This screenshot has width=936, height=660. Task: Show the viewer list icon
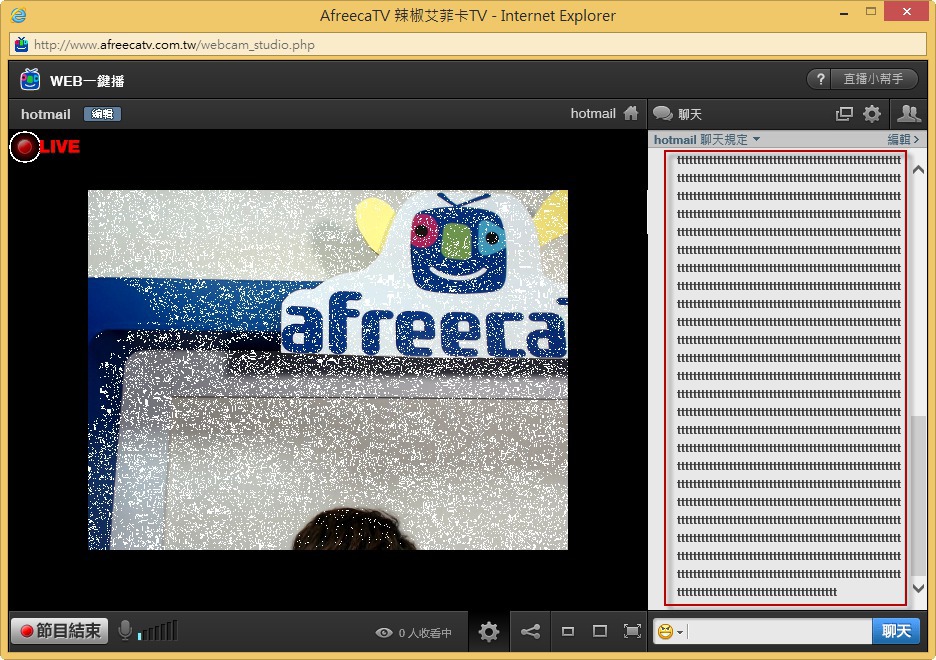pos(909,113)
